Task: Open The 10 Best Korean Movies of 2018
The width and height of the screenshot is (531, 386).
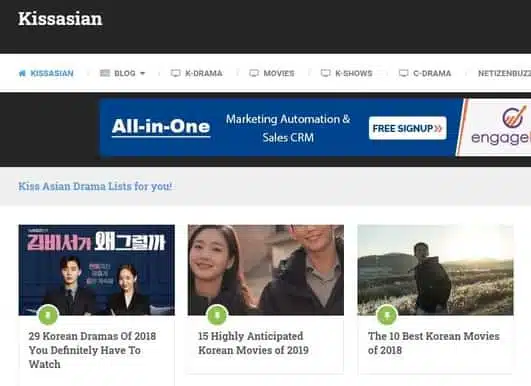Action: (433, 343)
